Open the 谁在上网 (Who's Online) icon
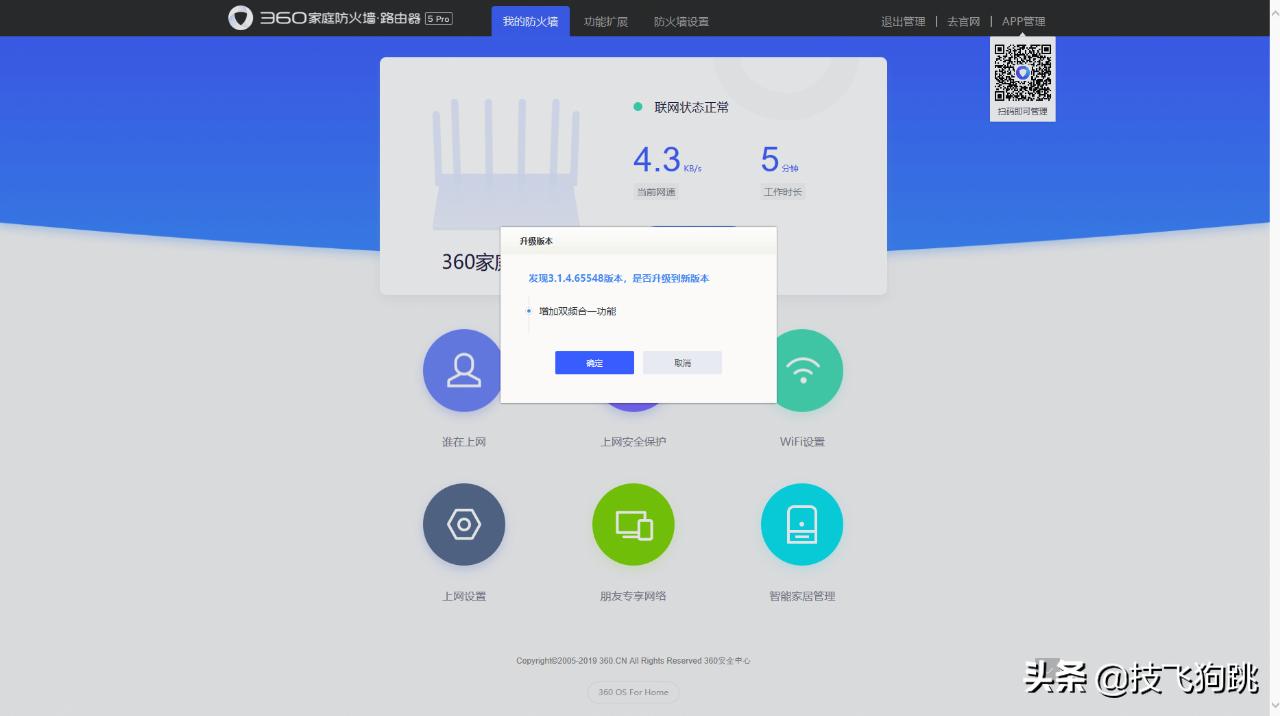This screenshot has width=1280, height=716. point(463,370)
